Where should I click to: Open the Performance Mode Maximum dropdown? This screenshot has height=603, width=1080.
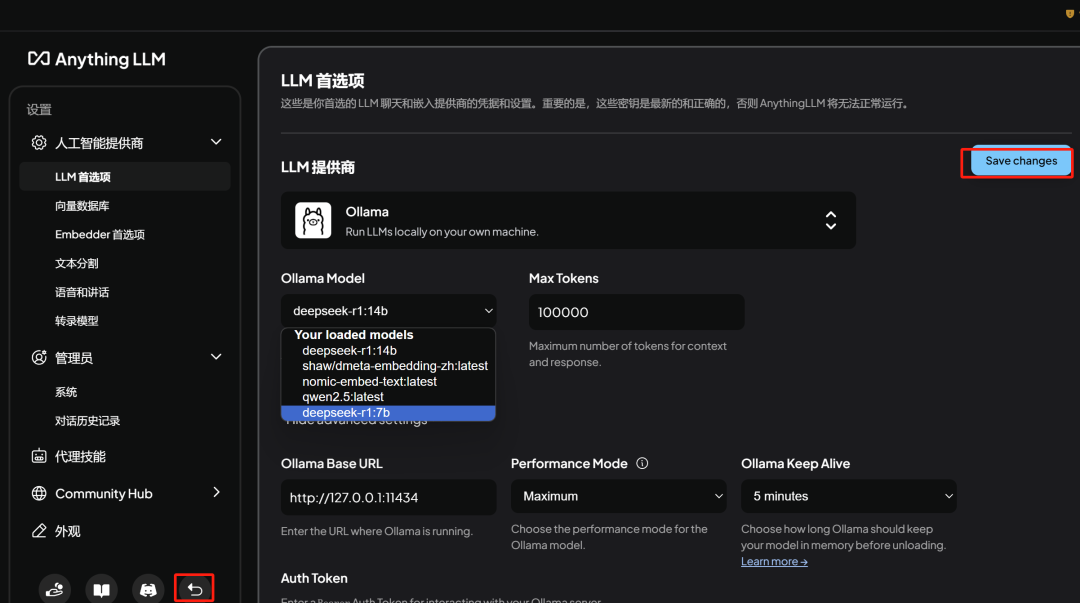click(619, 496)
